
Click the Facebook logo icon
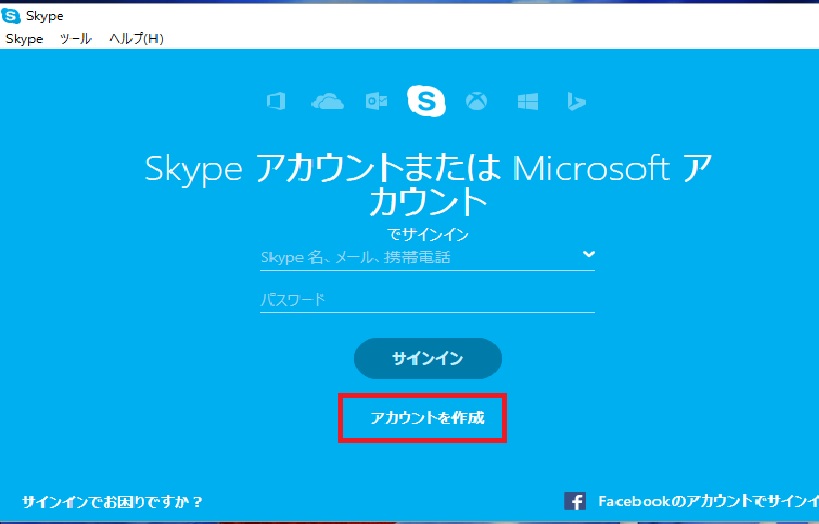point(575,501)
